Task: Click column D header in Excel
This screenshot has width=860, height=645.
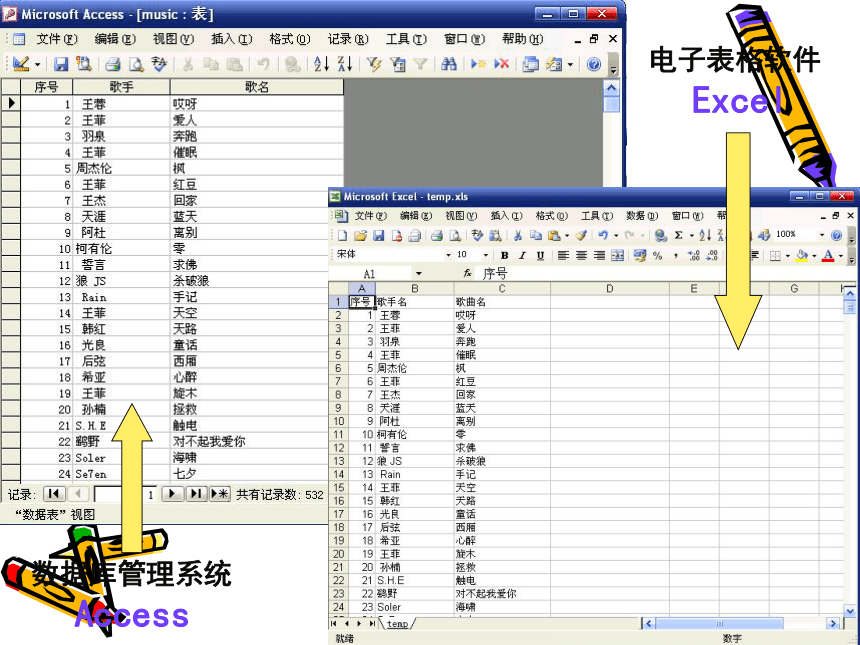Action: (x=609, y=288)
